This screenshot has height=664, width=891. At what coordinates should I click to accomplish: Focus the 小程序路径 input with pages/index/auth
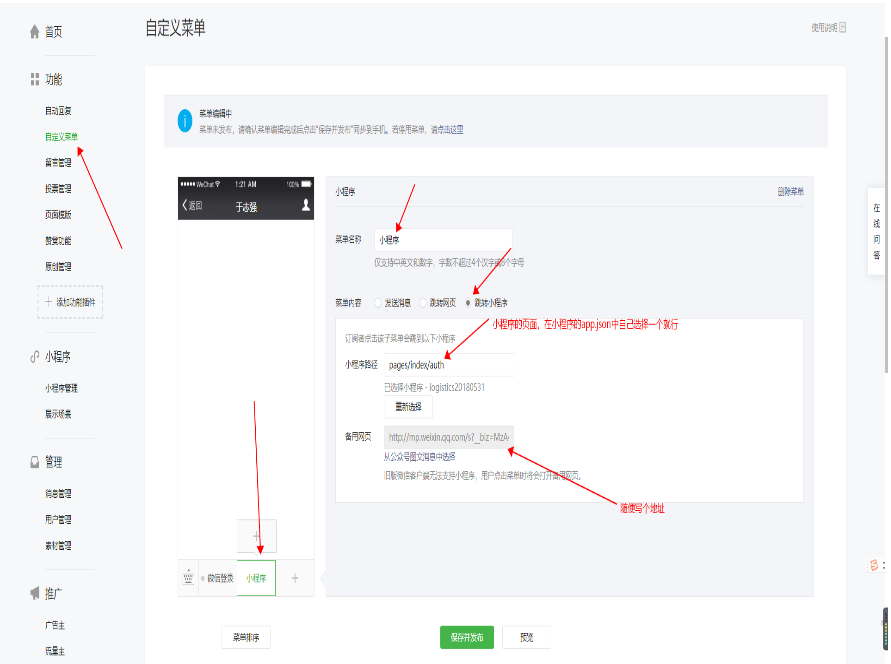[449, 365]
